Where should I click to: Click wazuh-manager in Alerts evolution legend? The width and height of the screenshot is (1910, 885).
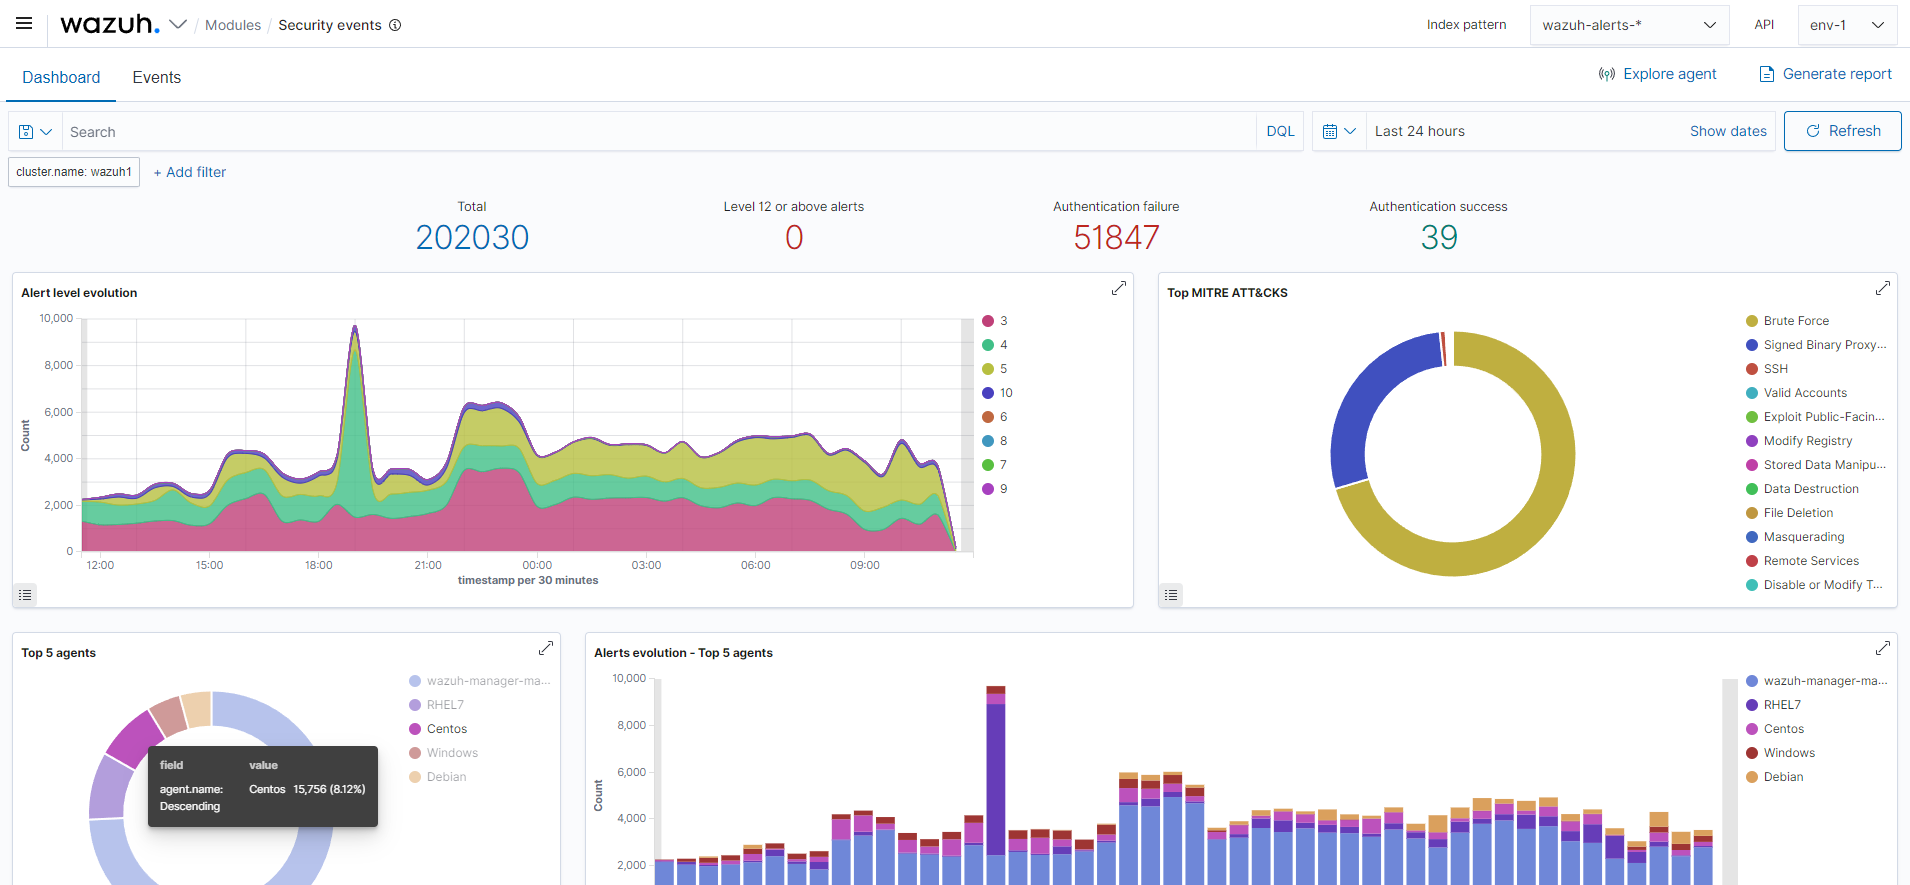tap(1825, 681)
